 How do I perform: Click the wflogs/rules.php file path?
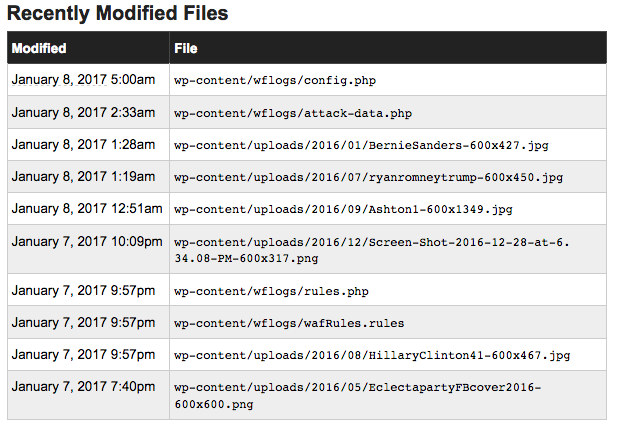pyautogui.click(x=271, y=291)
